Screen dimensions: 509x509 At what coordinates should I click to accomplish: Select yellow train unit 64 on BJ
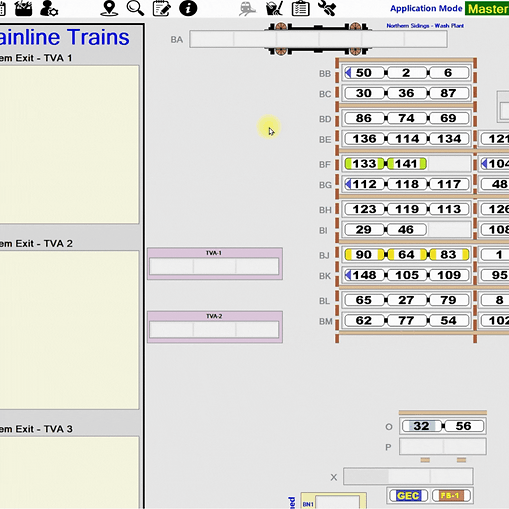(x=406, y=255)
